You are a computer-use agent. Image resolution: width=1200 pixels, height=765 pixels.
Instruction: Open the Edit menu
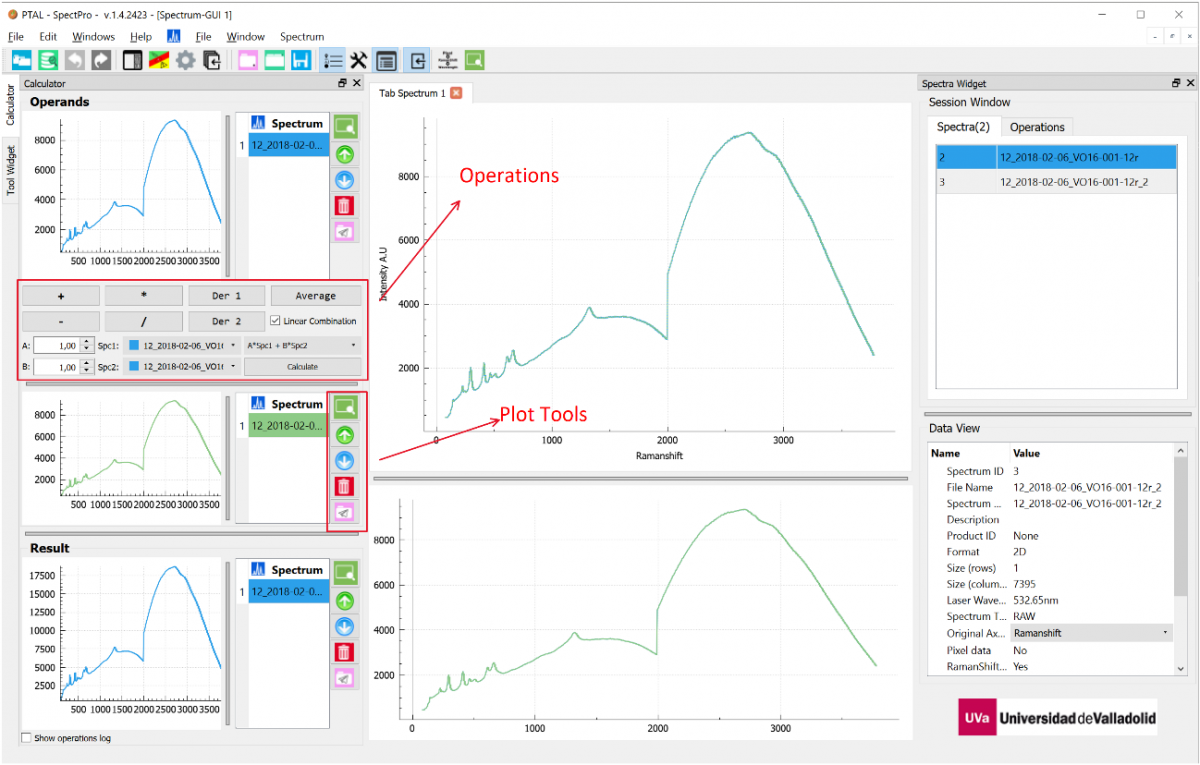[x=48, y=37]
